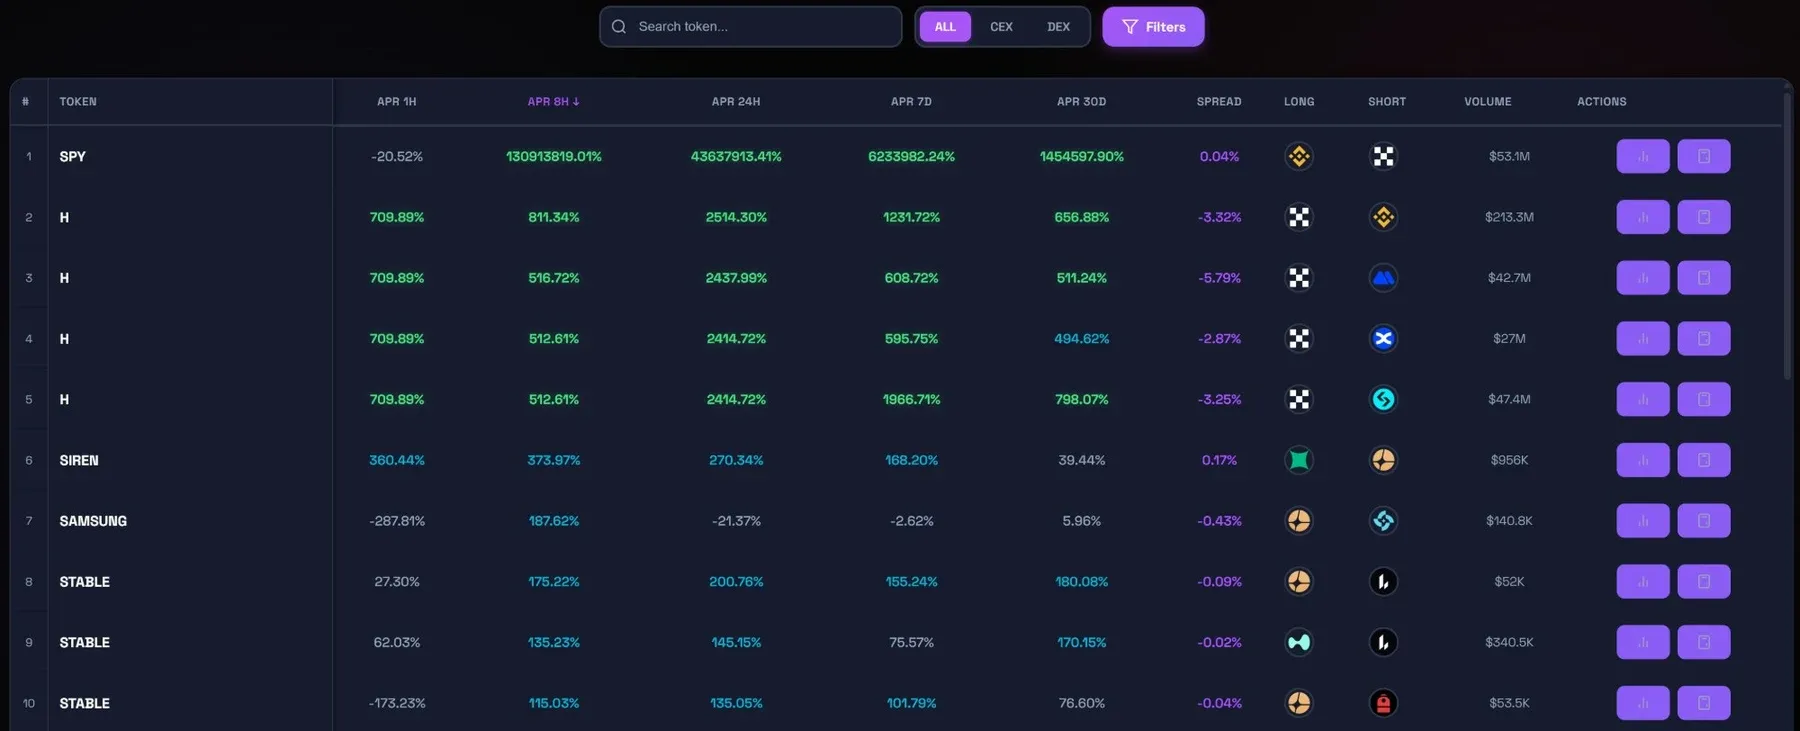Screen dimensions: 1800x731
Task: Select the SAMSUNG token name
Action: coord(93,521)
